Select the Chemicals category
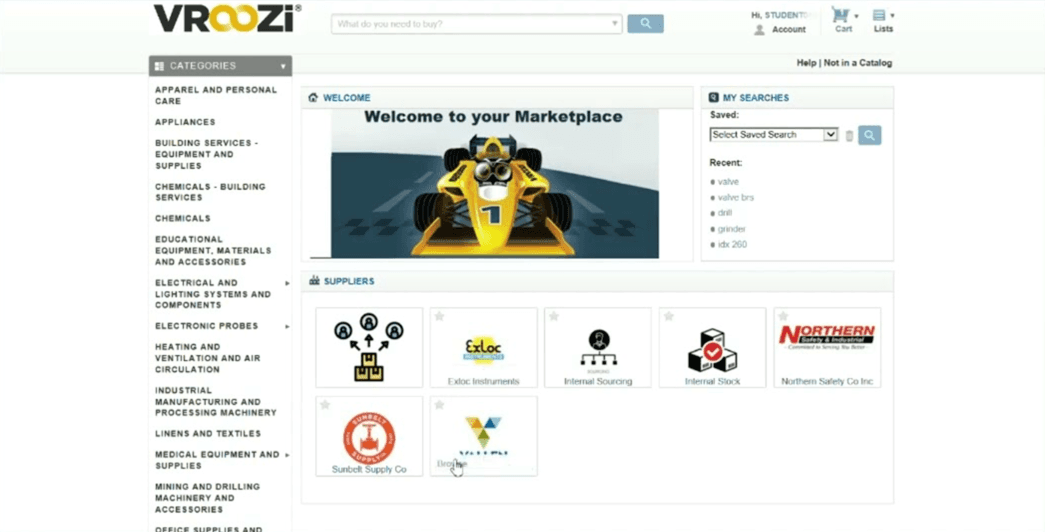 point(183,218)
